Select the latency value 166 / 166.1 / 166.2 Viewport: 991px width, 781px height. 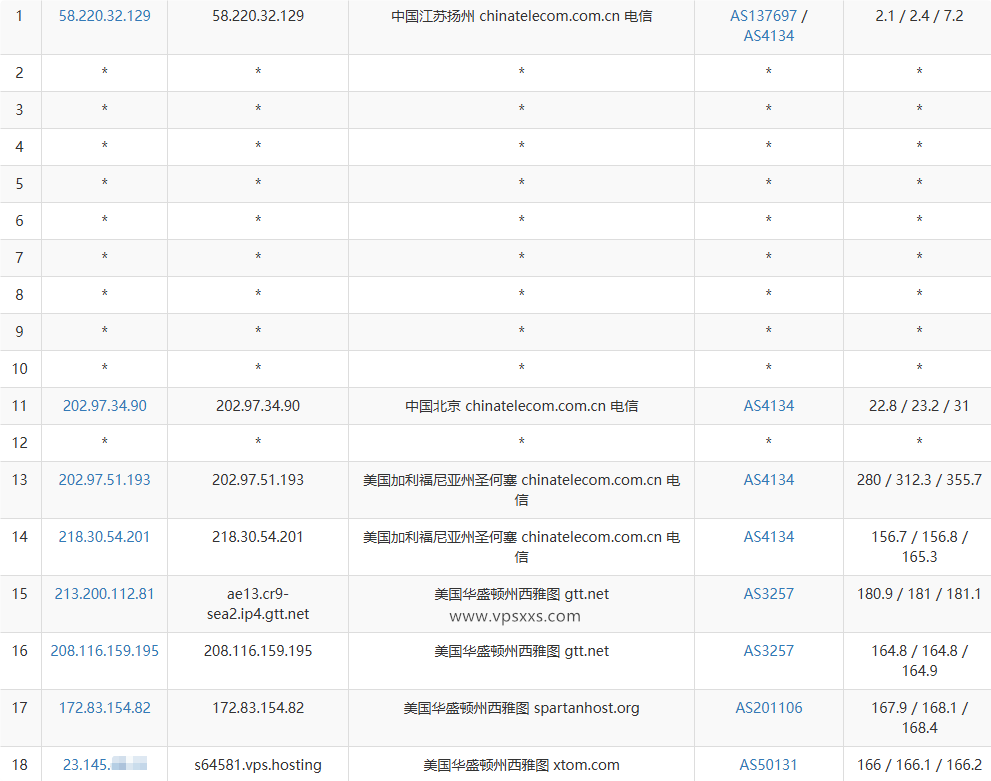tap(919, 765)
